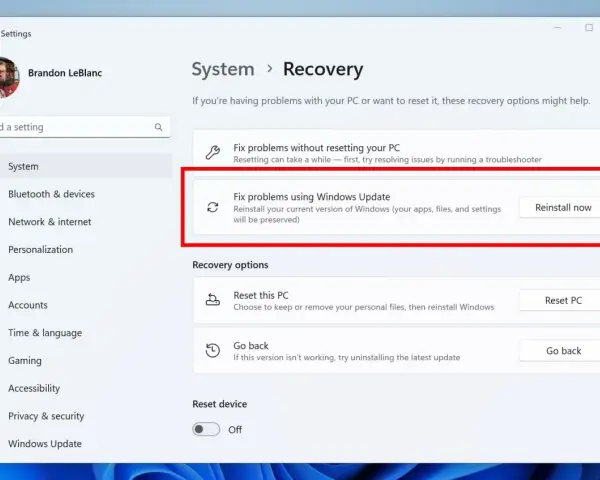Click the Reset this PC icon
600x480 pixels.
click(x=213, y=299)
